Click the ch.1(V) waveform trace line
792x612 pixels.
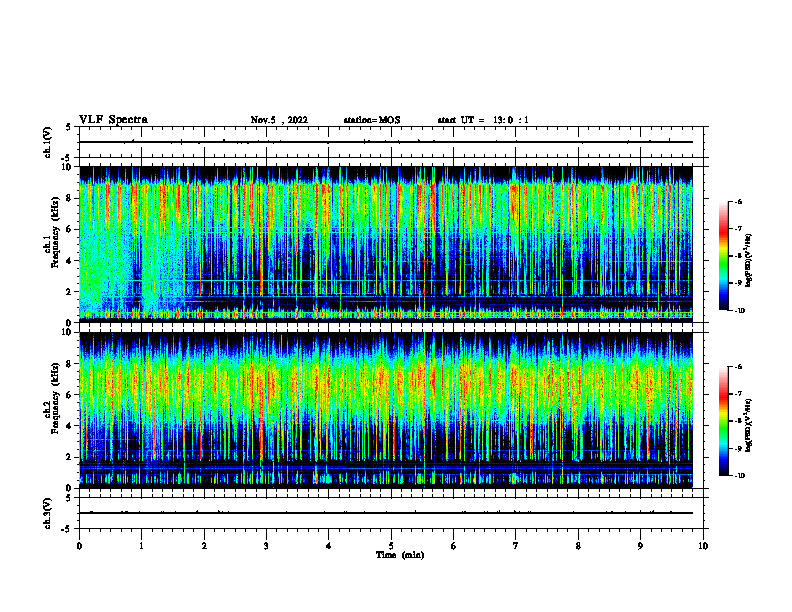click(x=386, y=142)
